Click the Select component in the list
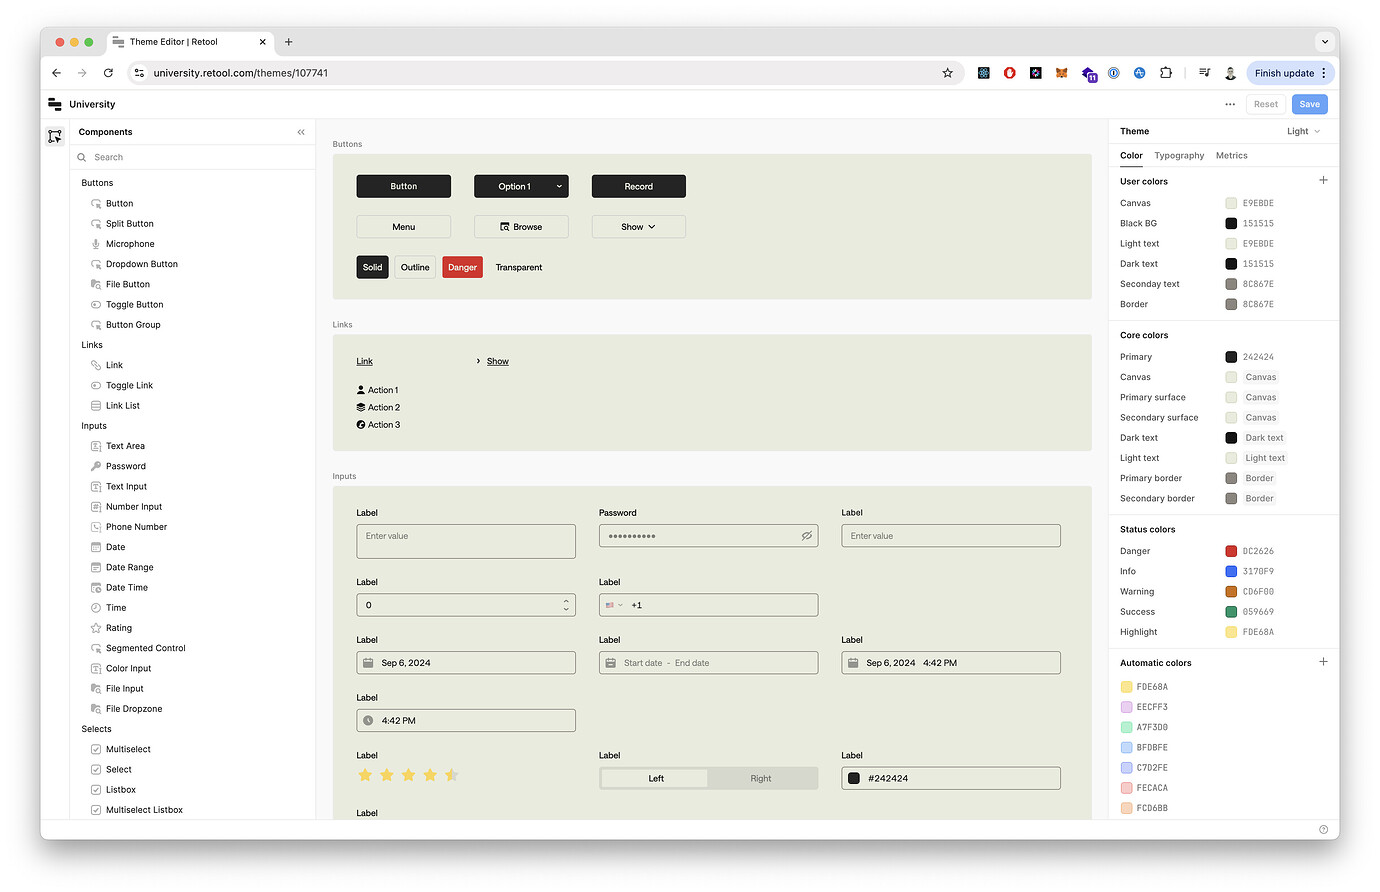1380x892 pixels. point(119,770)
